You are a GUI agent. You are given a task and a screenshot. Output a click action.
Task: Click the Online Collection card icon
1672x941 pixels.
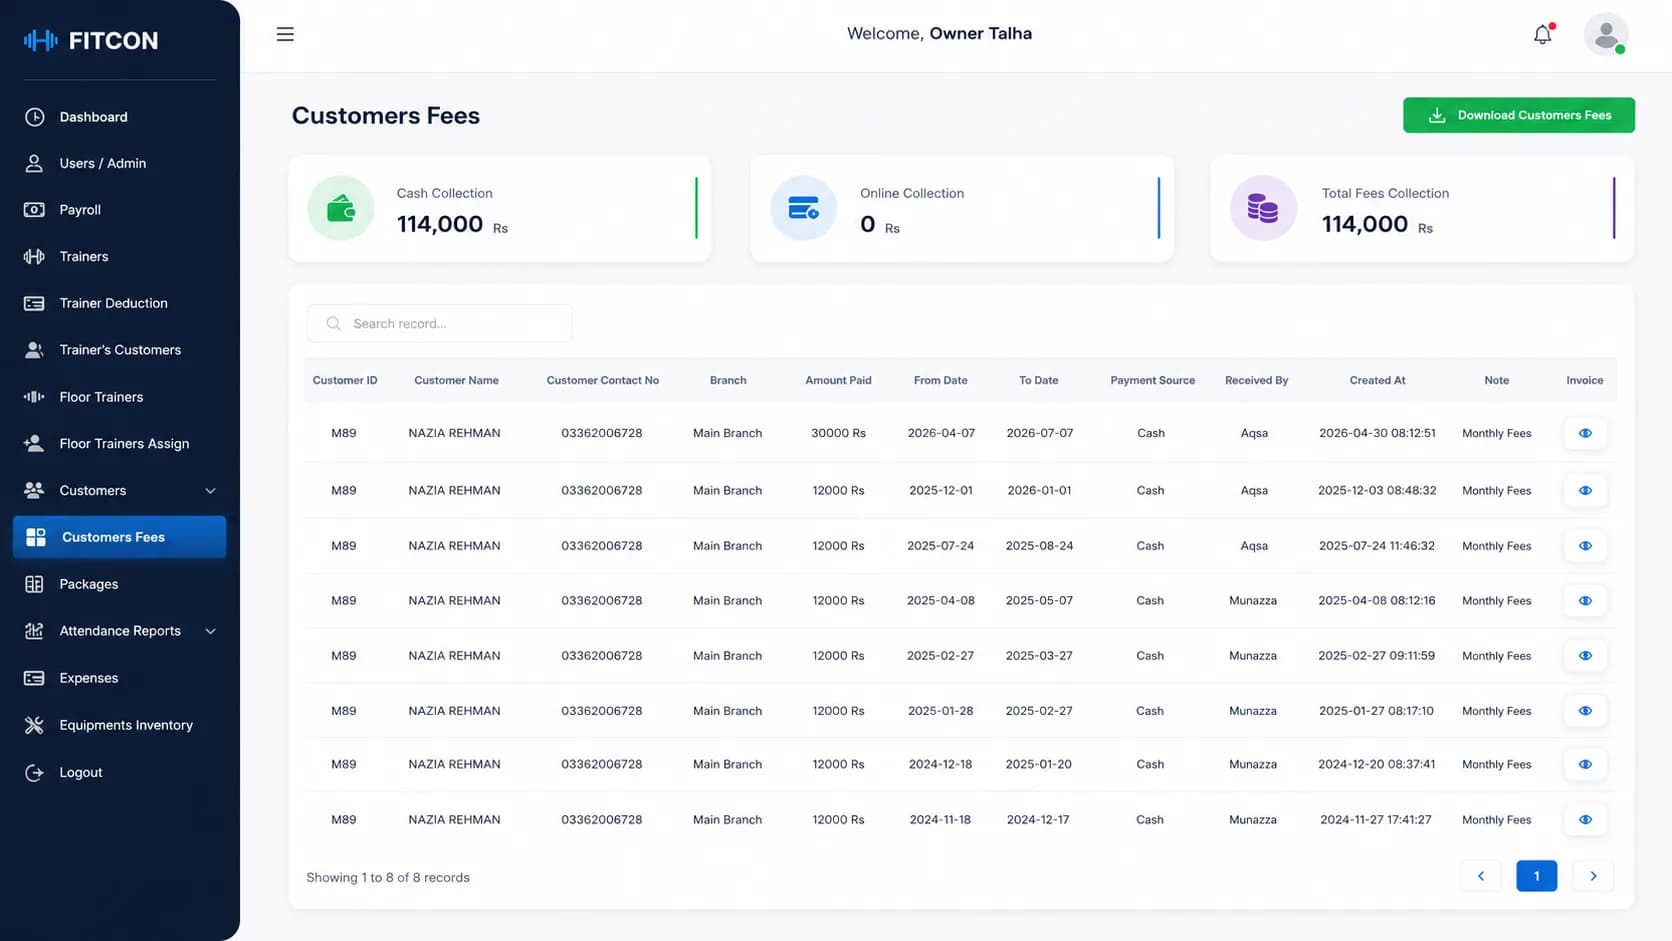click(803, 208)
